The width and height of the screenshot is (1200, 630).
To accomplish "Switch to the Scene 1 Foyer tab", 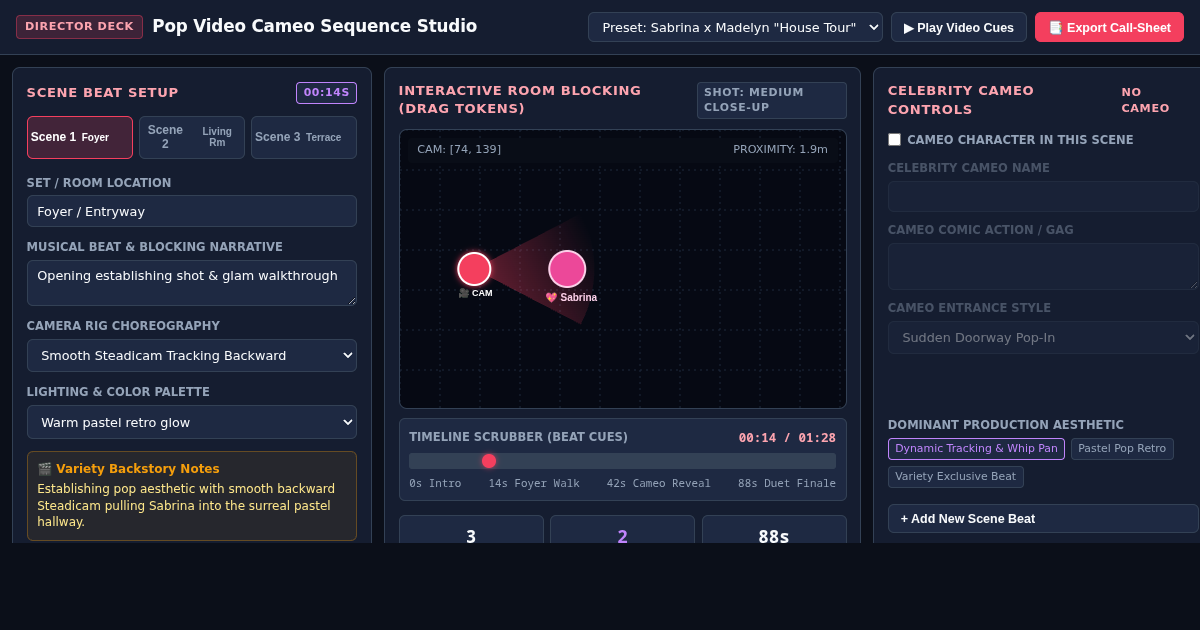I will 80,137.
